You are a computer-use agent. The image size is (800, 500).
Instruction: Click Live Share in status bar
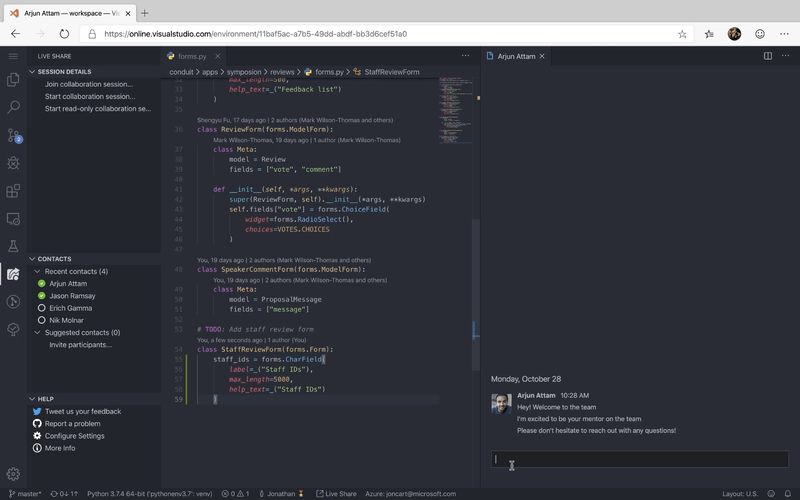[336, 494]
